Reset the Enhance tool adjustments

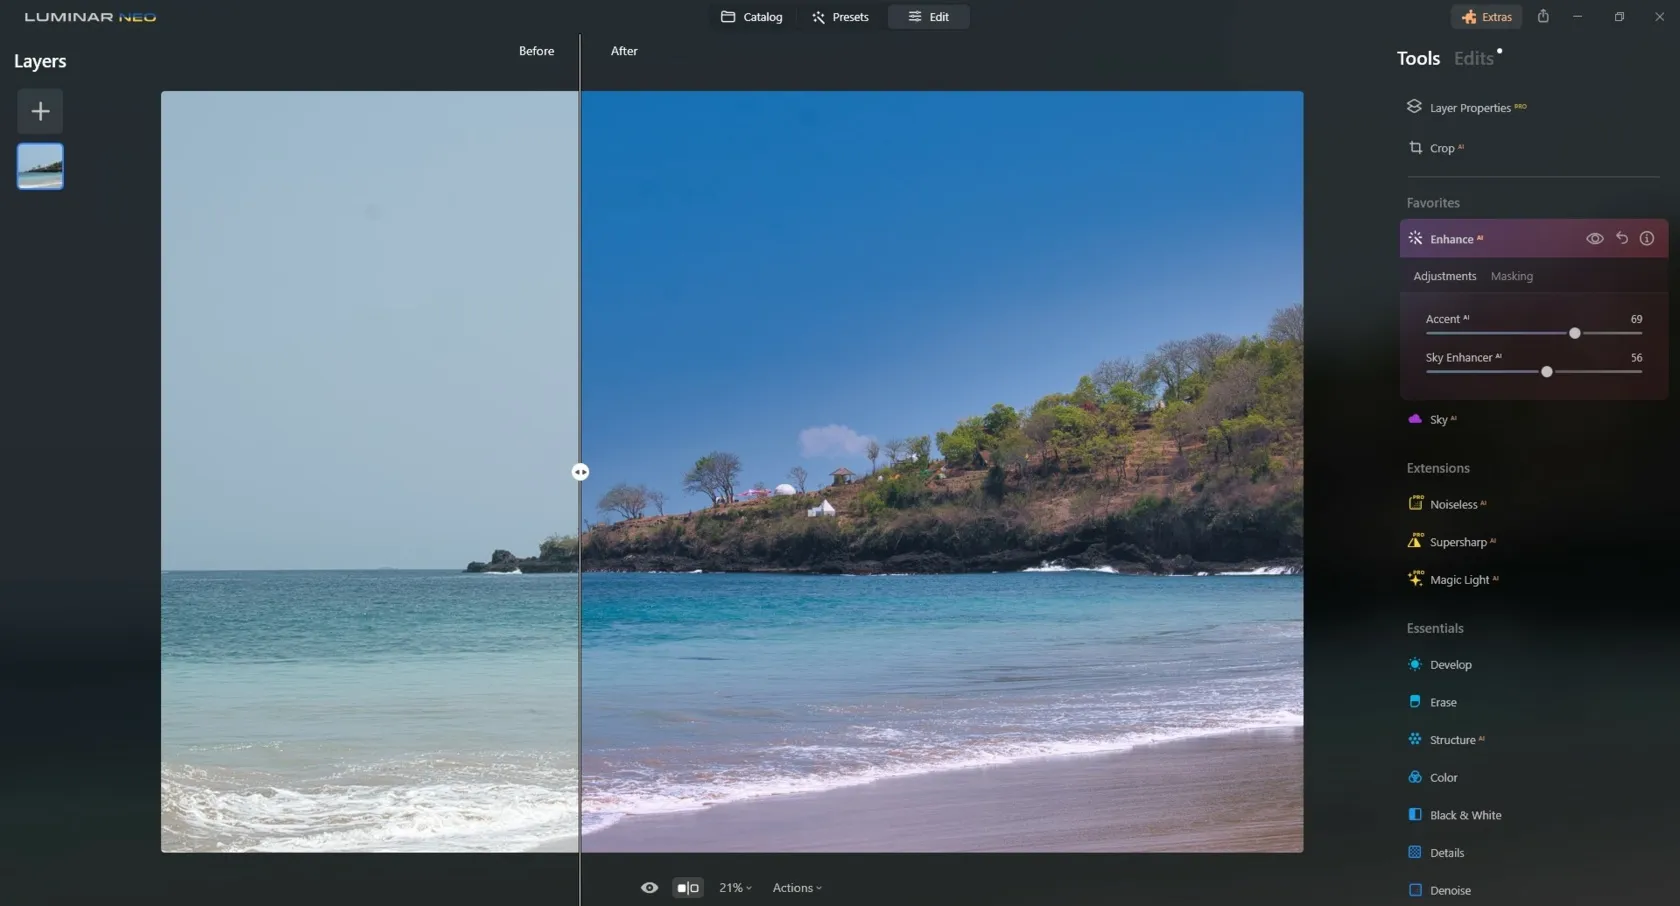[1621, 239]
